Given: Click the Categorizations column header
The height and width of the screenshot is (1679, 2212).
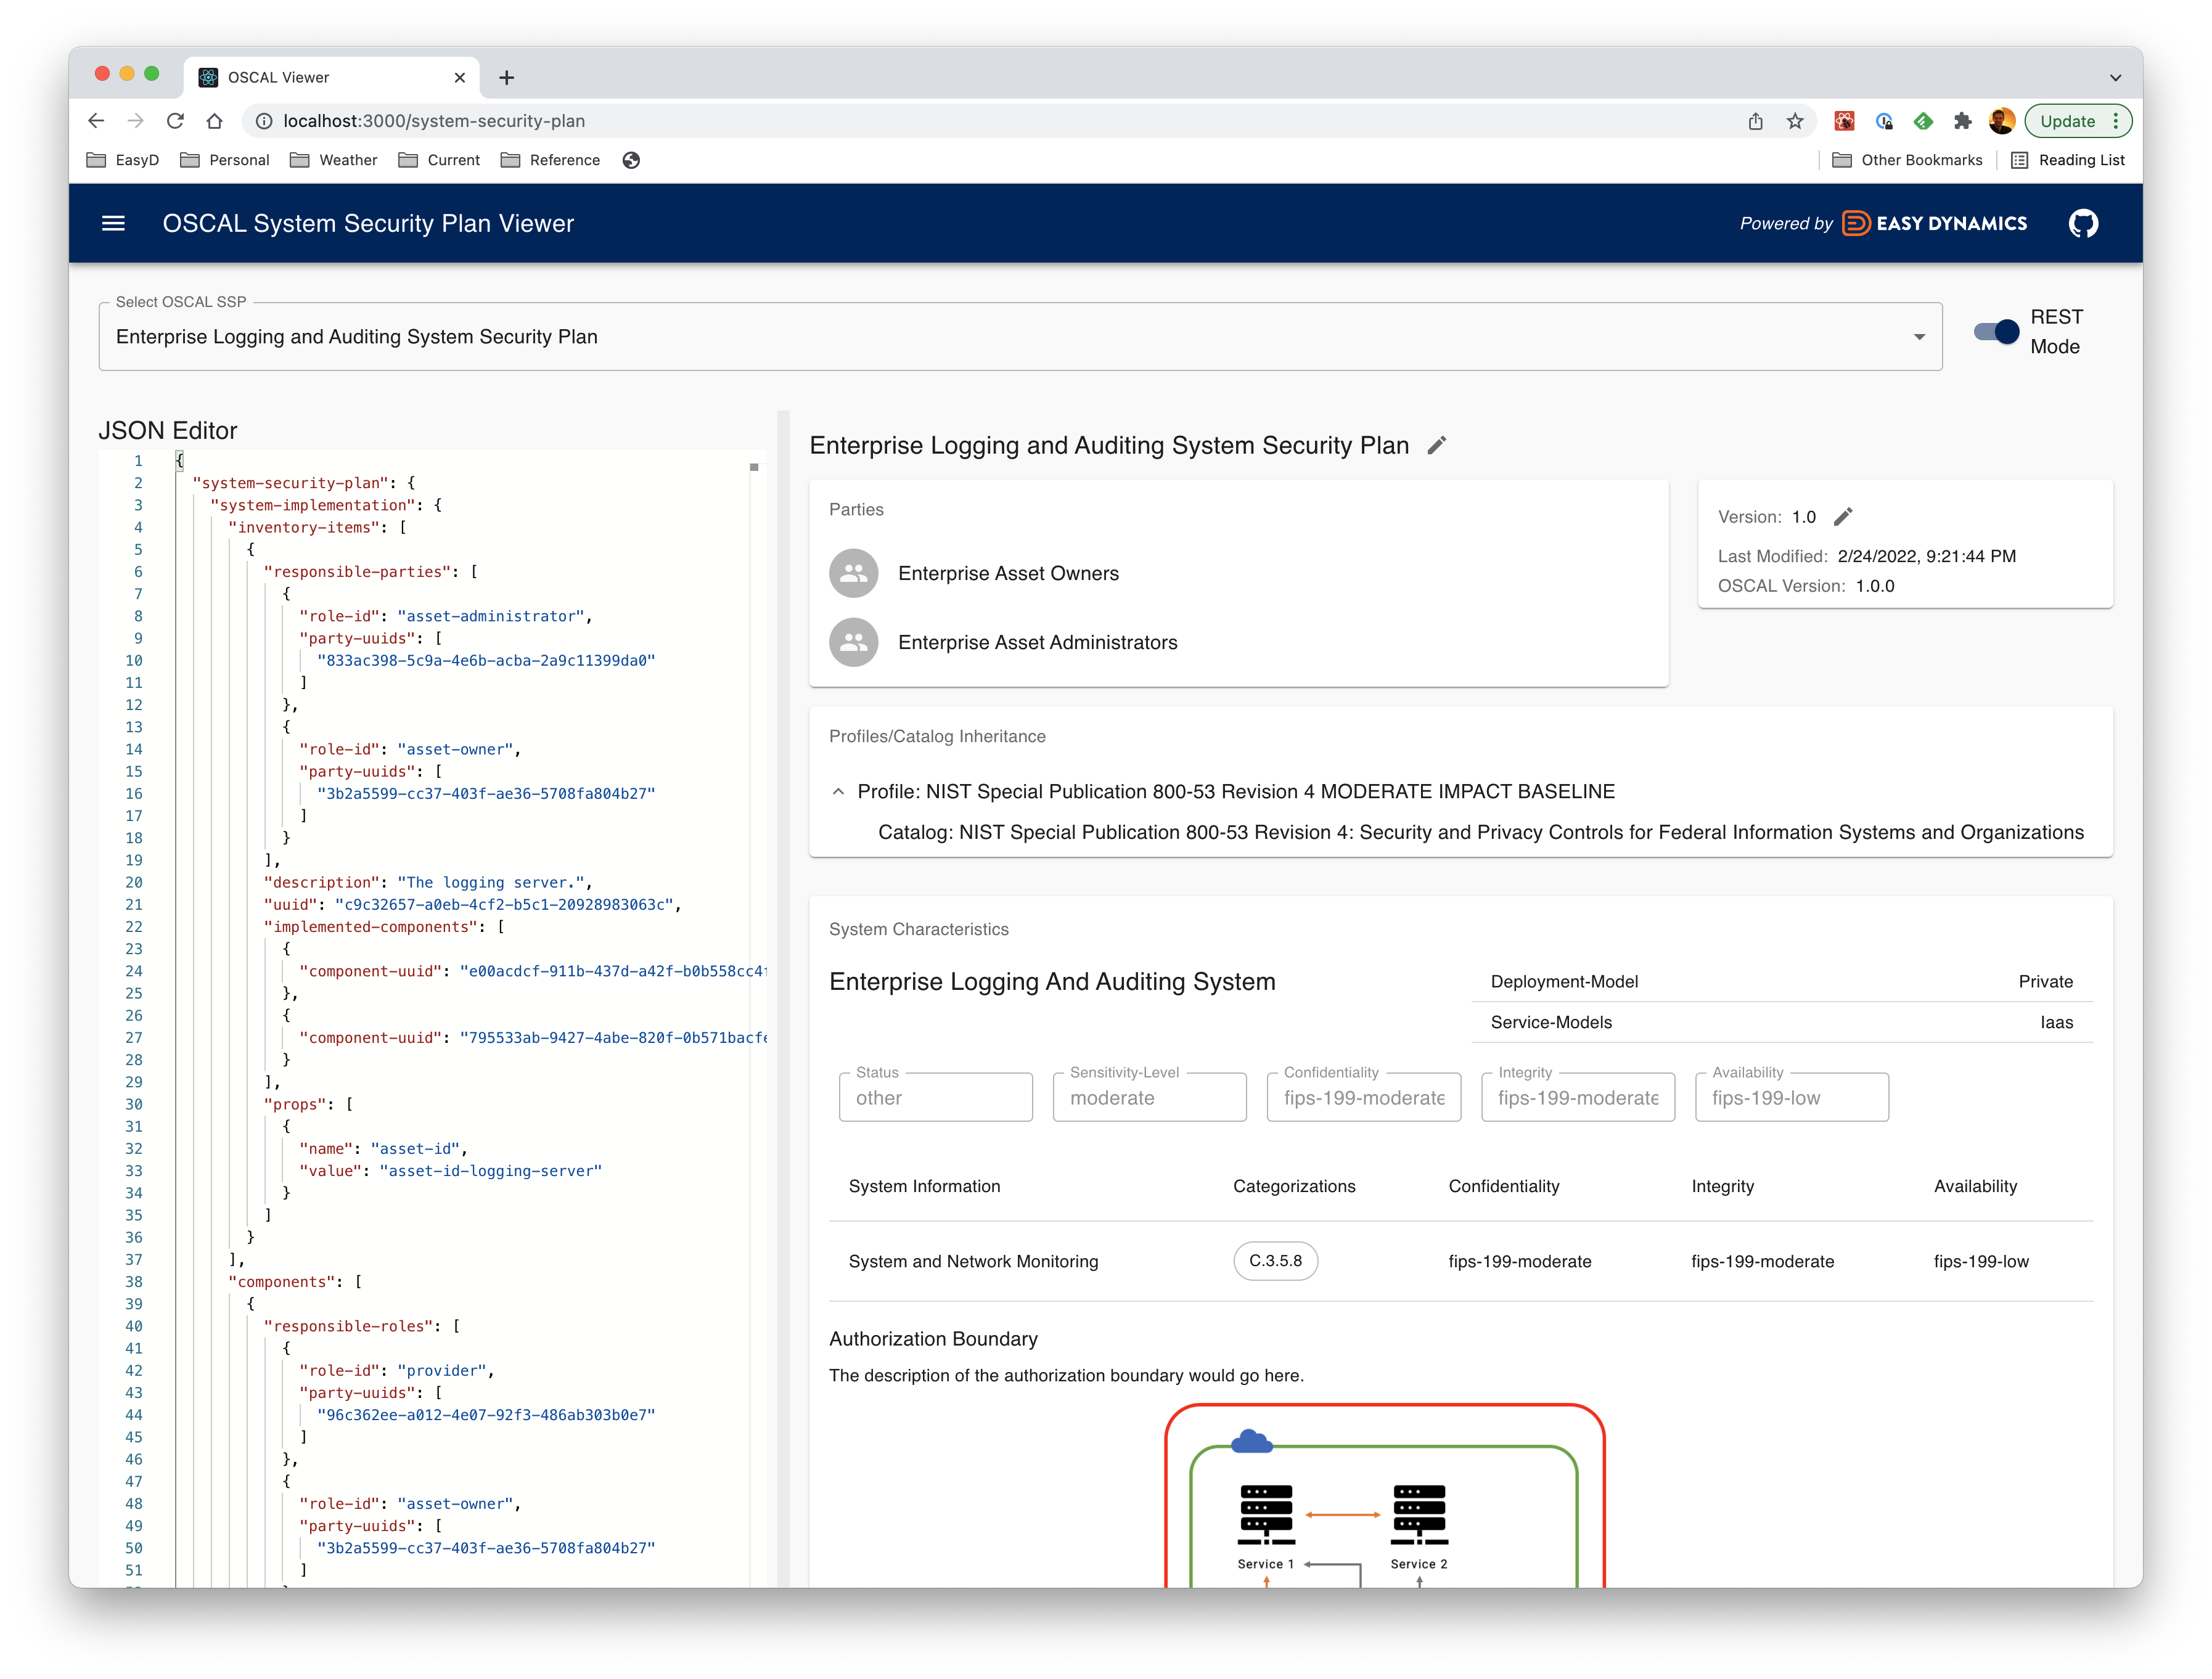Looking at the screenshot, I should (x=1293, y=1186).
